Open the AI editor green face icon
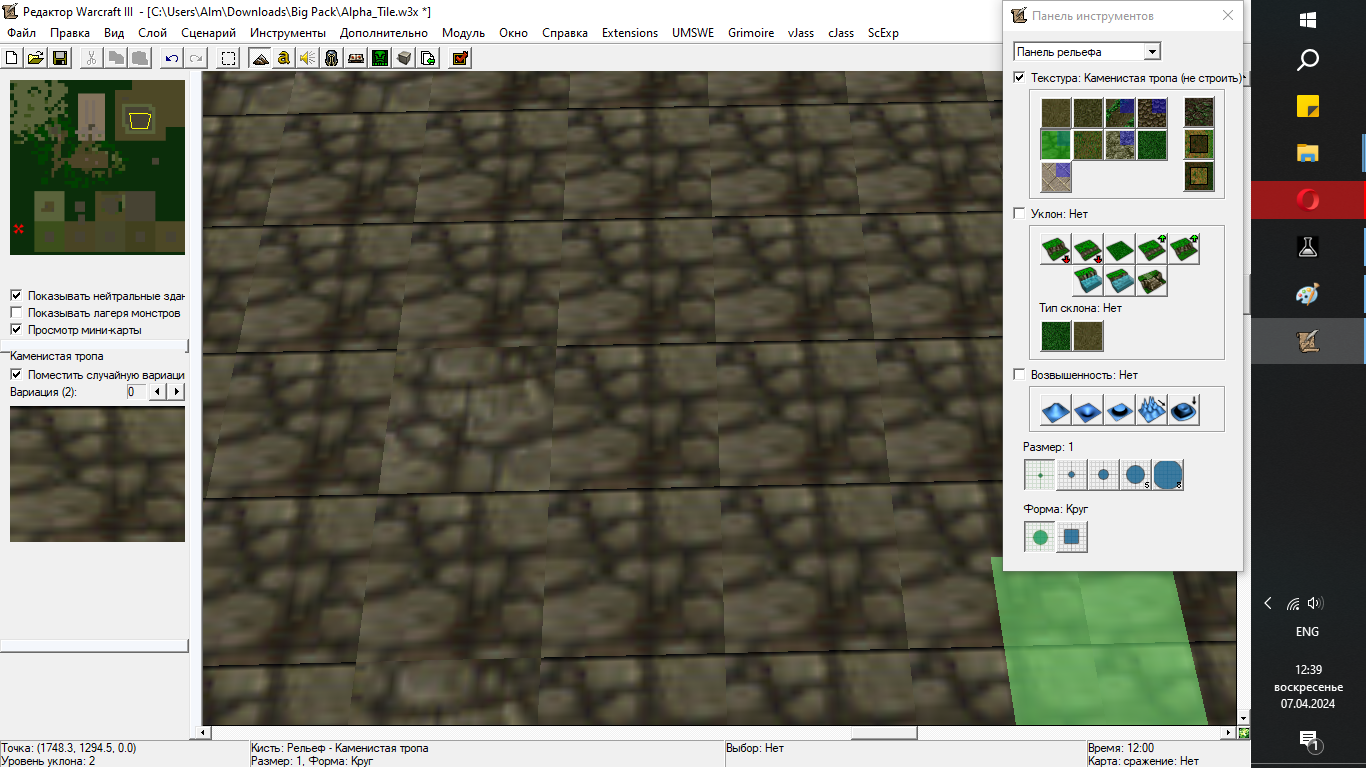The height and width of the screenshot is (768, 1366). pyautogui.click(x=380, y=58)
